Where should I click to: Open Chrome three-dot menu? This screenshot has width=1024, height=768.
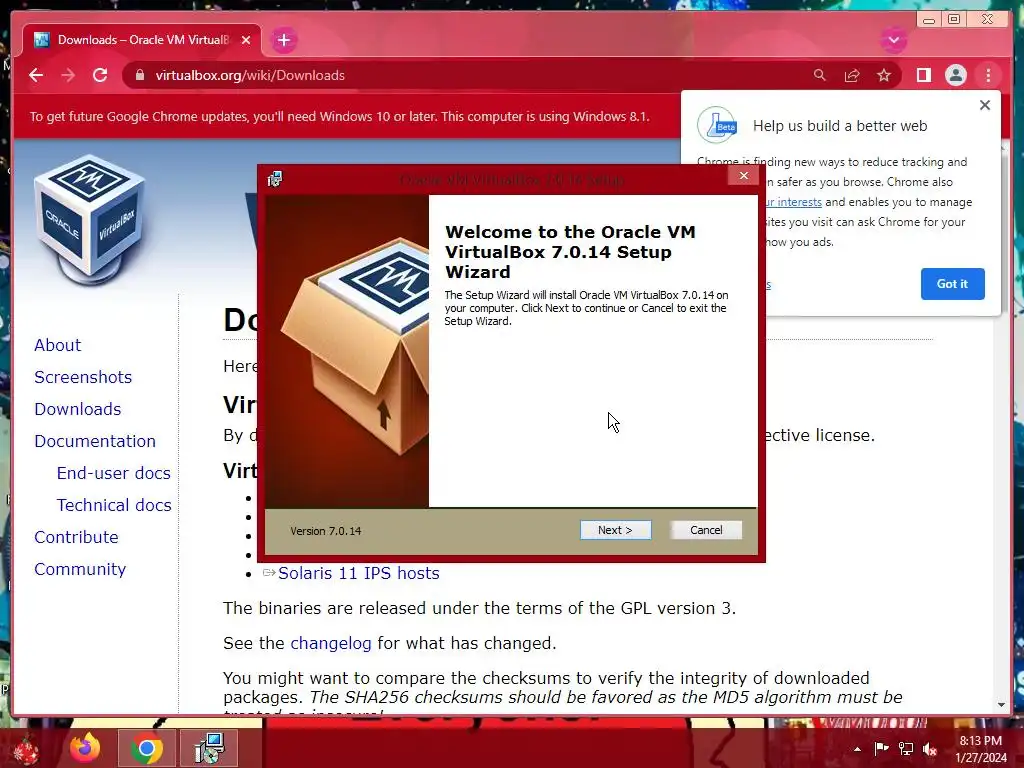[988, 75]
